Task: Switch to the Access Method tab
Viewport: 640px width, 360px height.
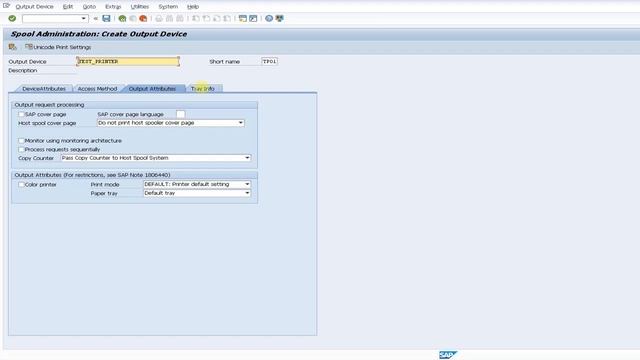Action: click(x=97, y=89)
